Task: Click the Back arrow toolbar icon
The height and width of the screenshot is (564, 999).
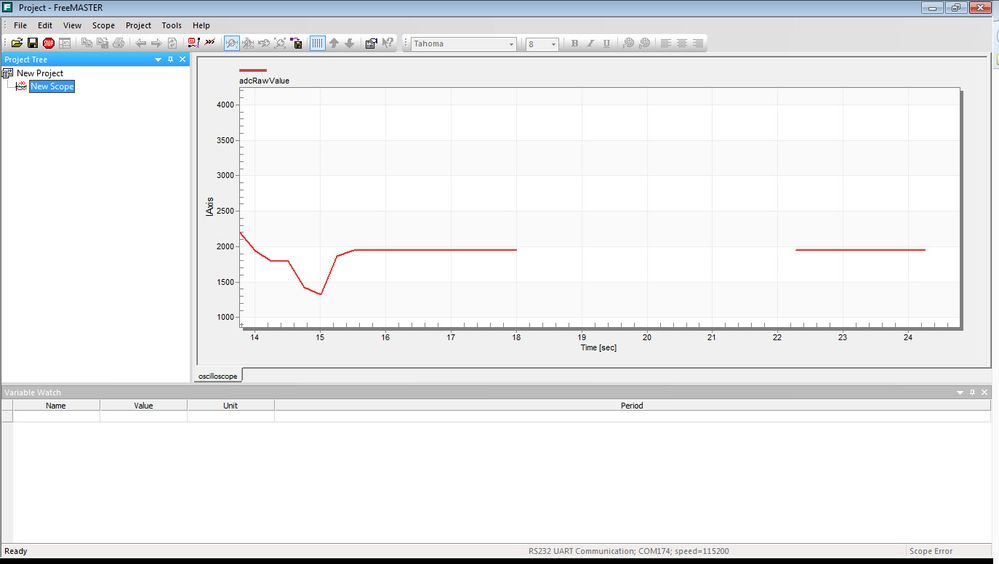Action: [140, 43]
